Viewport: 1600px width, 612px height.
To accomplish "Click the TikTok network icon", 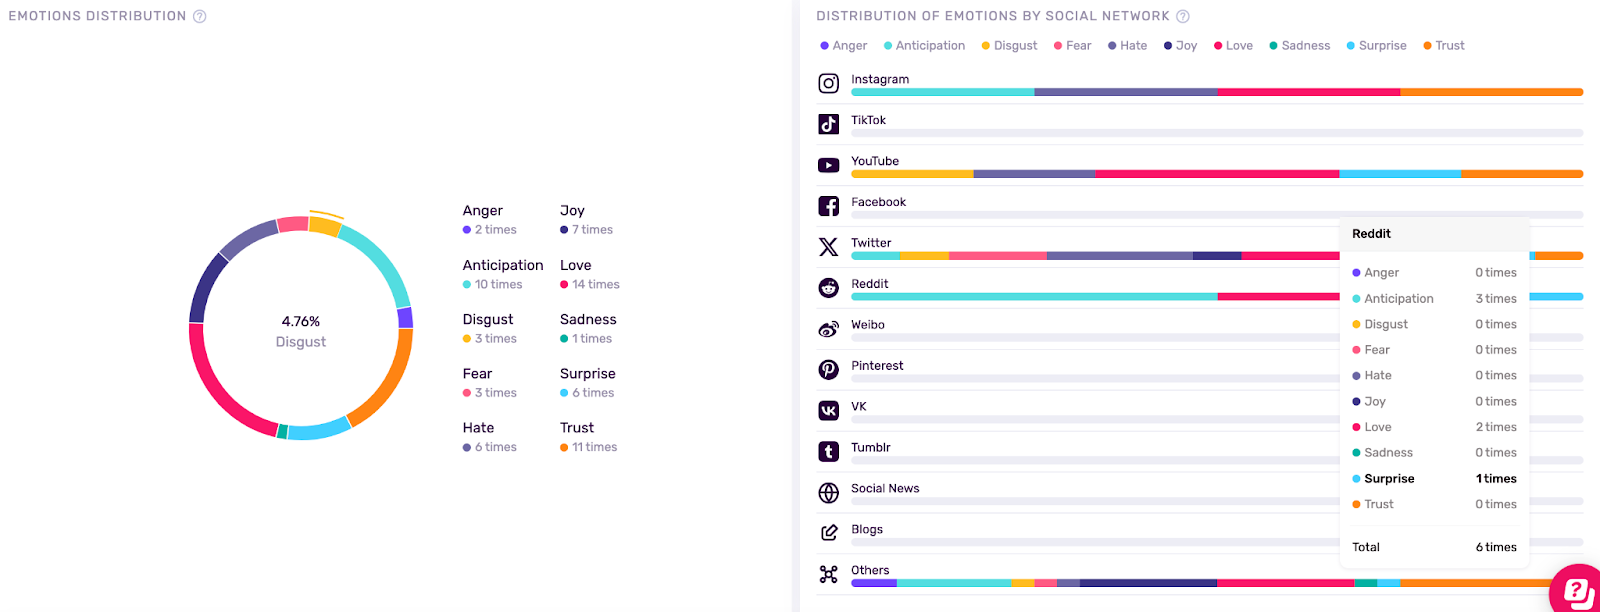I will (x=828, y=124).
